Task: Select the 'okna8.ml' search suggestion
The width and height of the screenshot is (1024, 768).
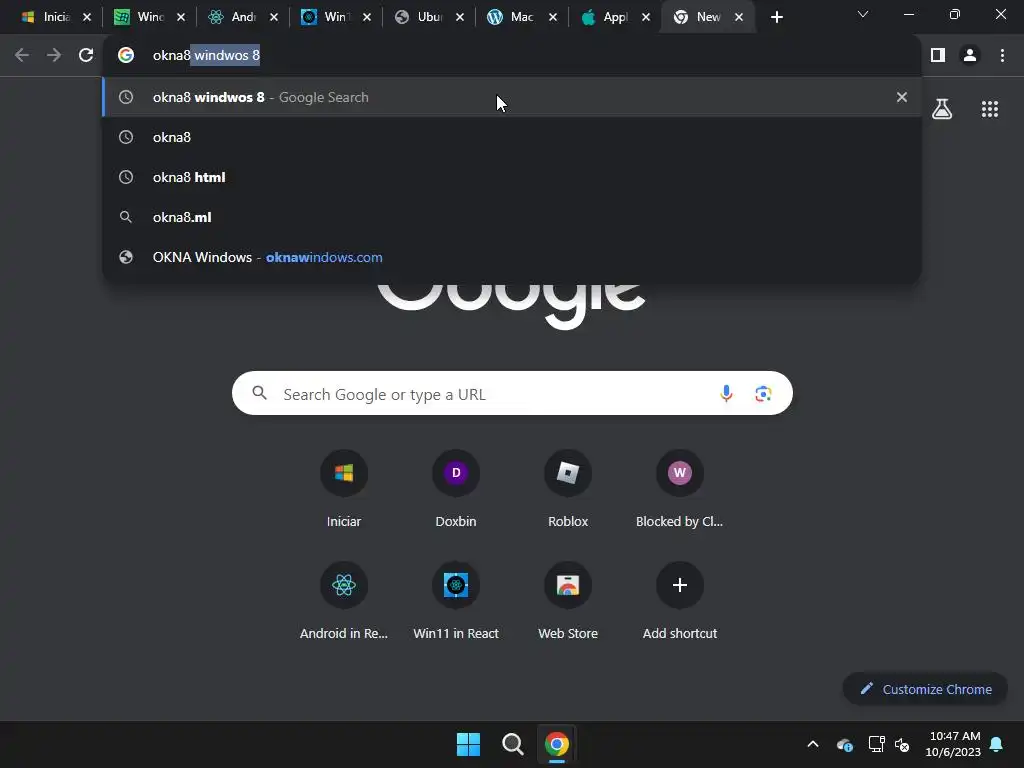Action: [512, 217]
